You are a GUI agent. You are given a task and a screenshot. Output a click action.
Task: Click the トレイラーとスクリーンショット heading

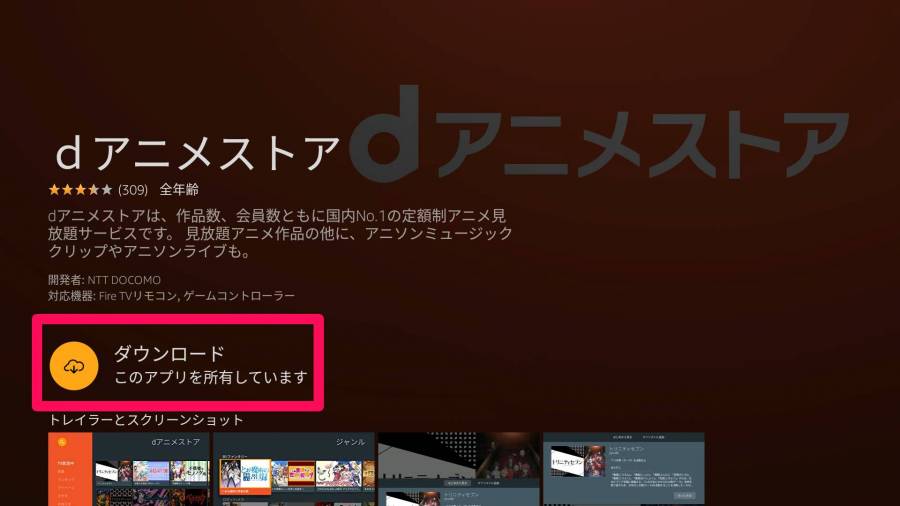tap(146, 420)
